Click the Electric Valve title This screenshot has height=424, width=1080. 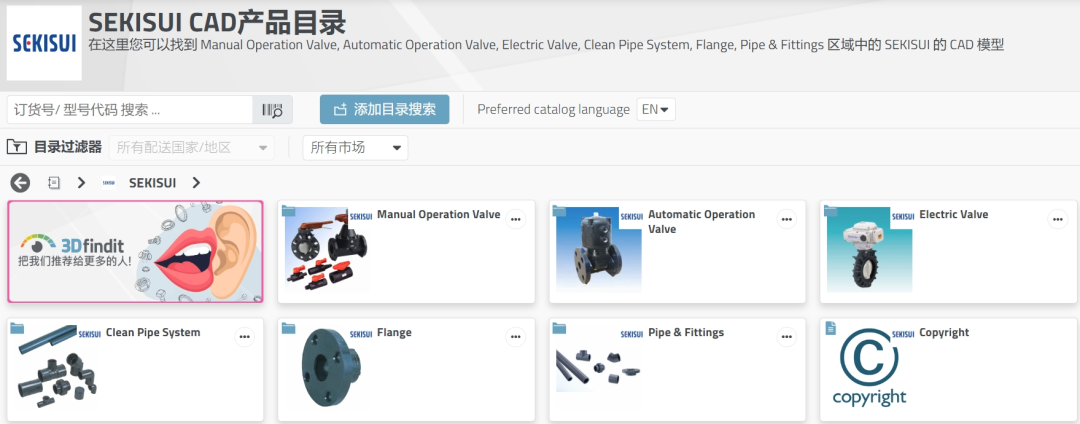tap(953, 214)
